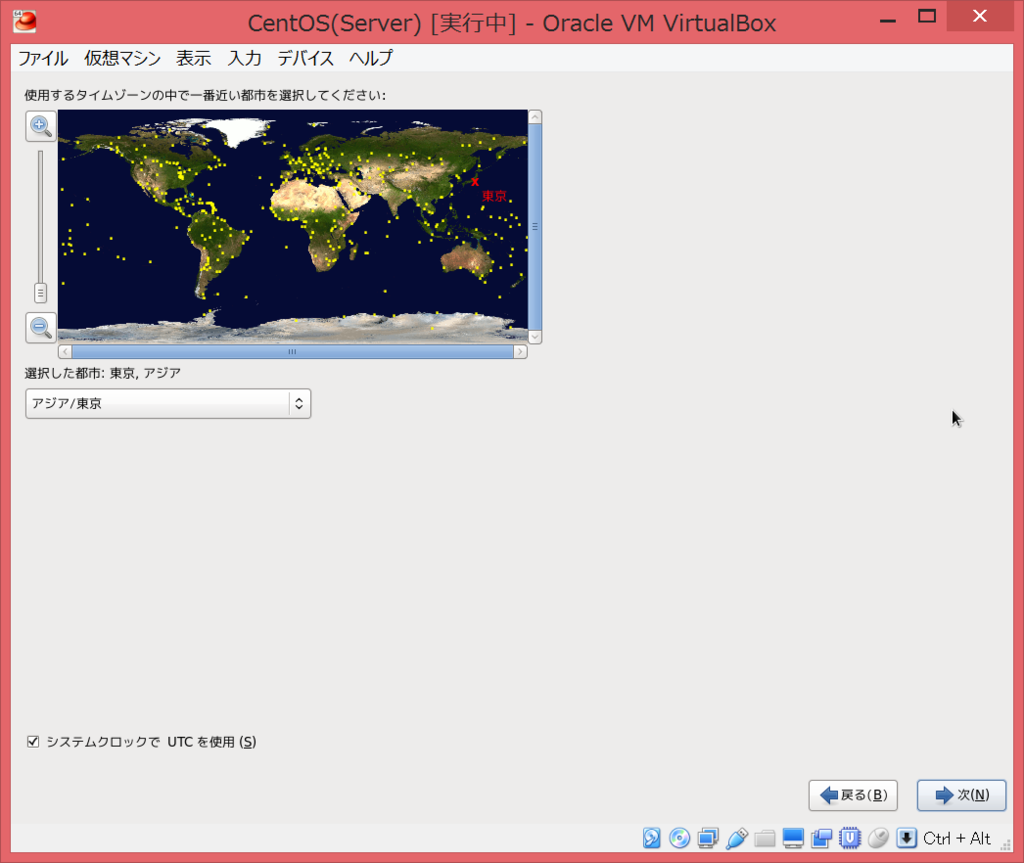
Task: Click the 戻る(B) back button
Action: point(853,795)
